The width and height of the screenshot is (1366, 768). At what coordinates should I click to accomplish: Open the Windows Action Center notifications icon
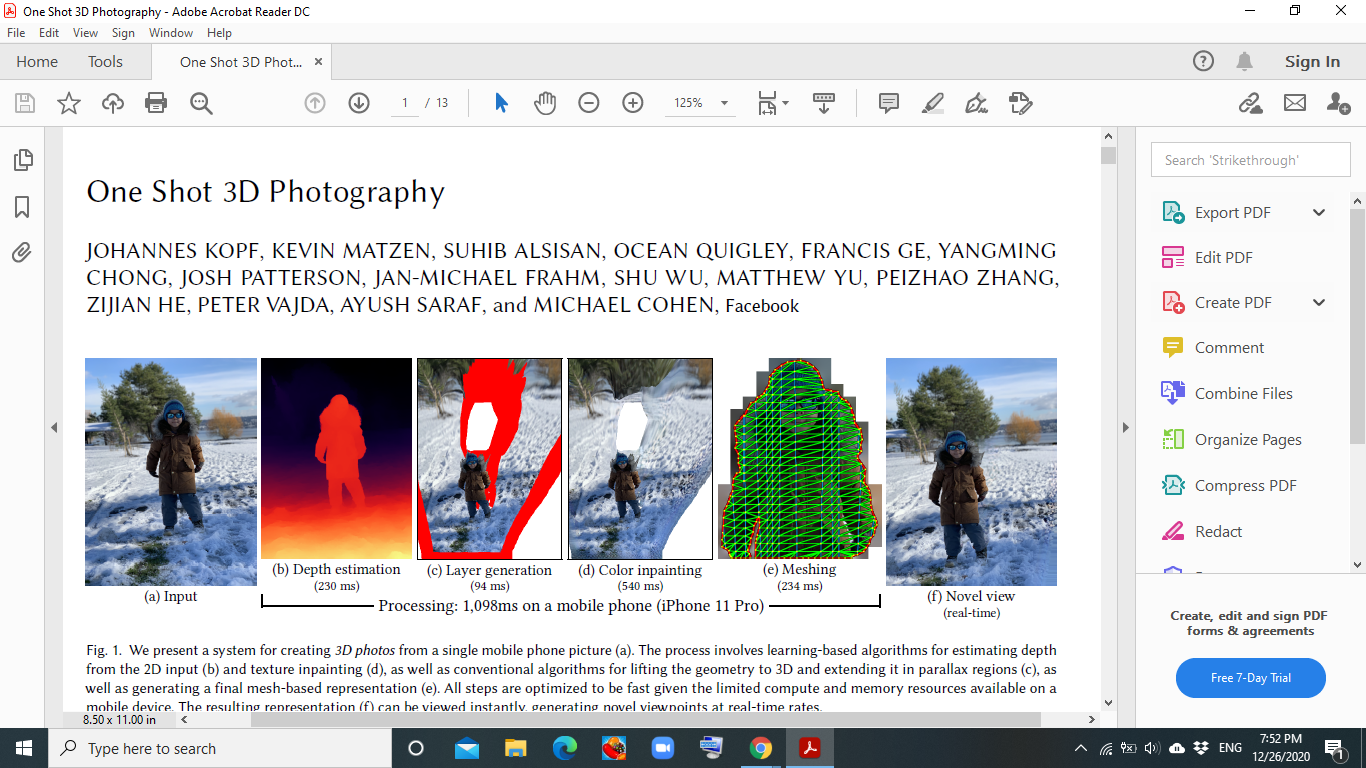(x=1334, y=748)
